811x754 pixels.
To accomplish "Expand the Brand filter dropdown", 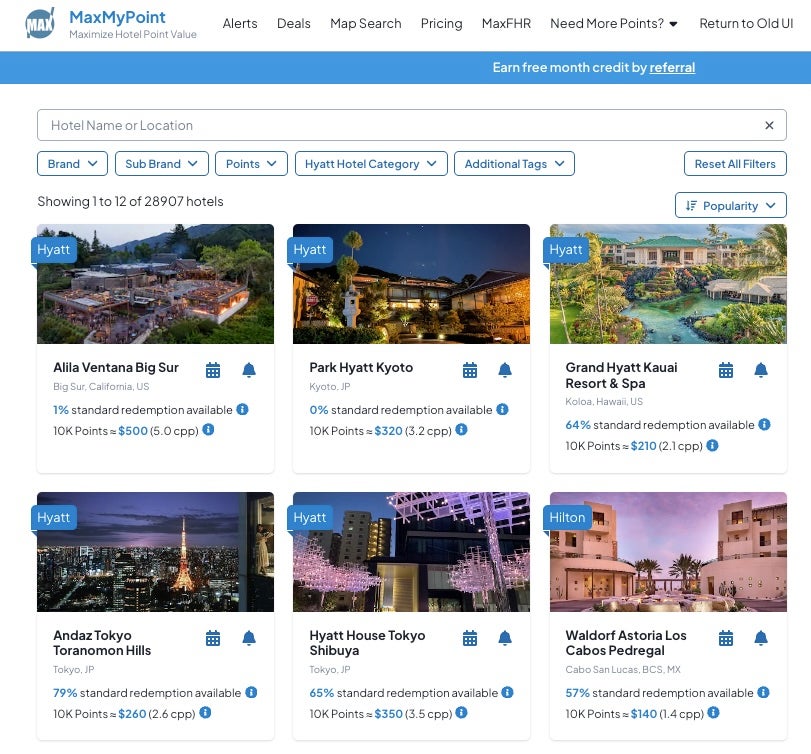I will coord(72,164).
